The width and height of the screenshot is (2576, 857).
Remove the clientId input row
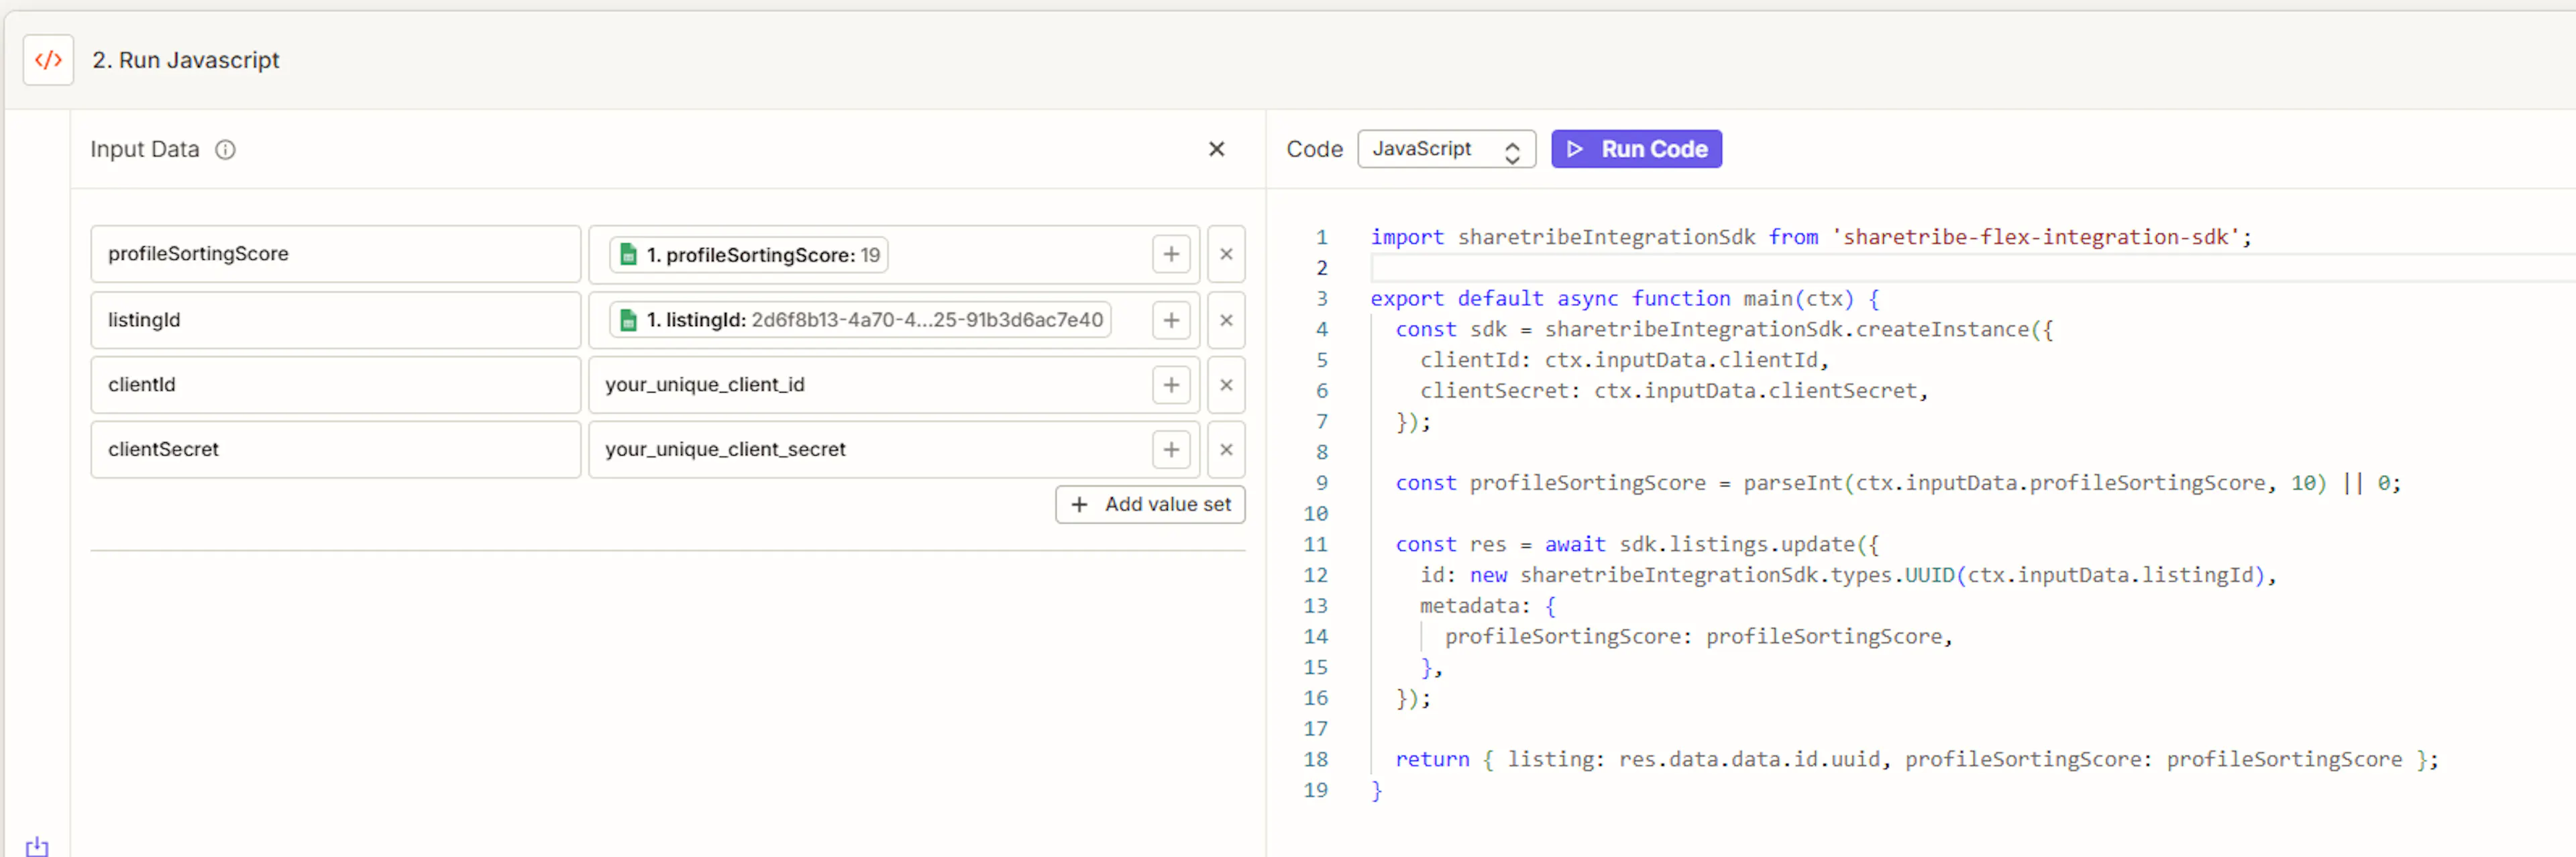point(1226,385)
